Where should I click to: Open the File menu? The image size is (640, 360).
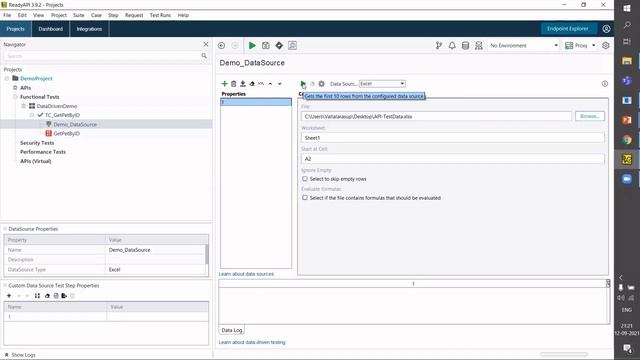click(x=7, y=15)
